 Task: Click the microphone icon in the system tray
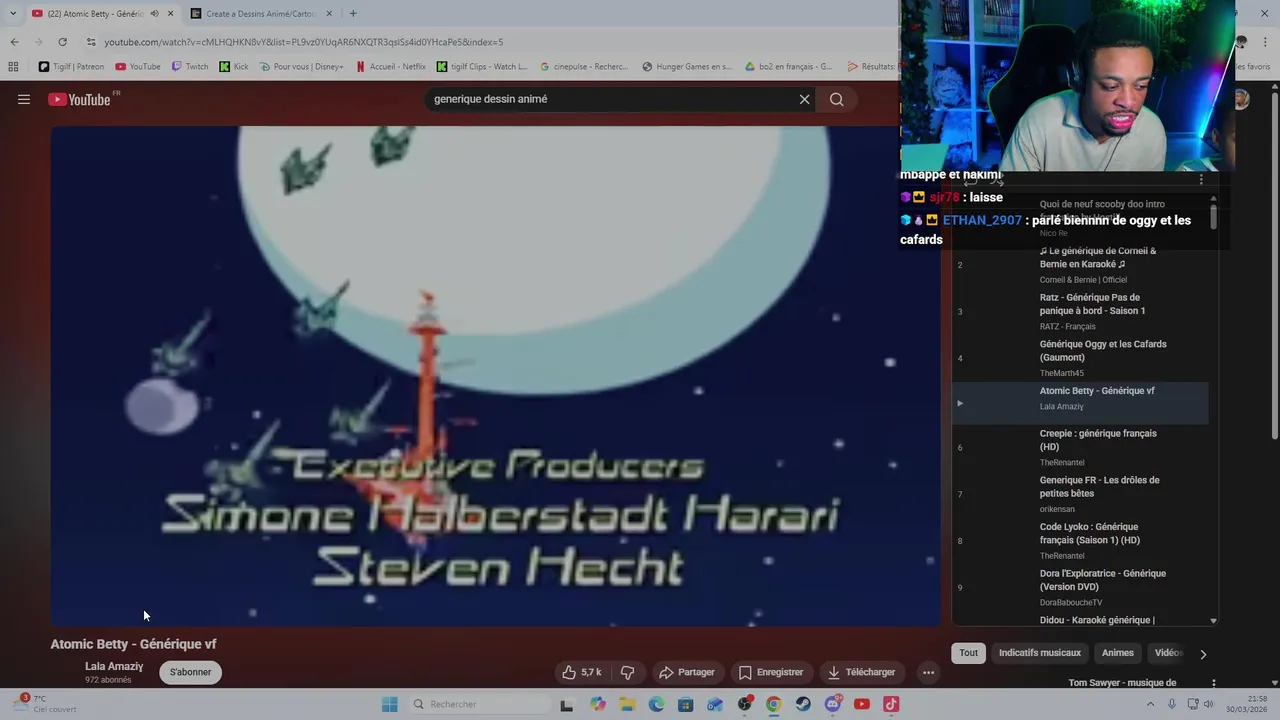(1172, 704)
